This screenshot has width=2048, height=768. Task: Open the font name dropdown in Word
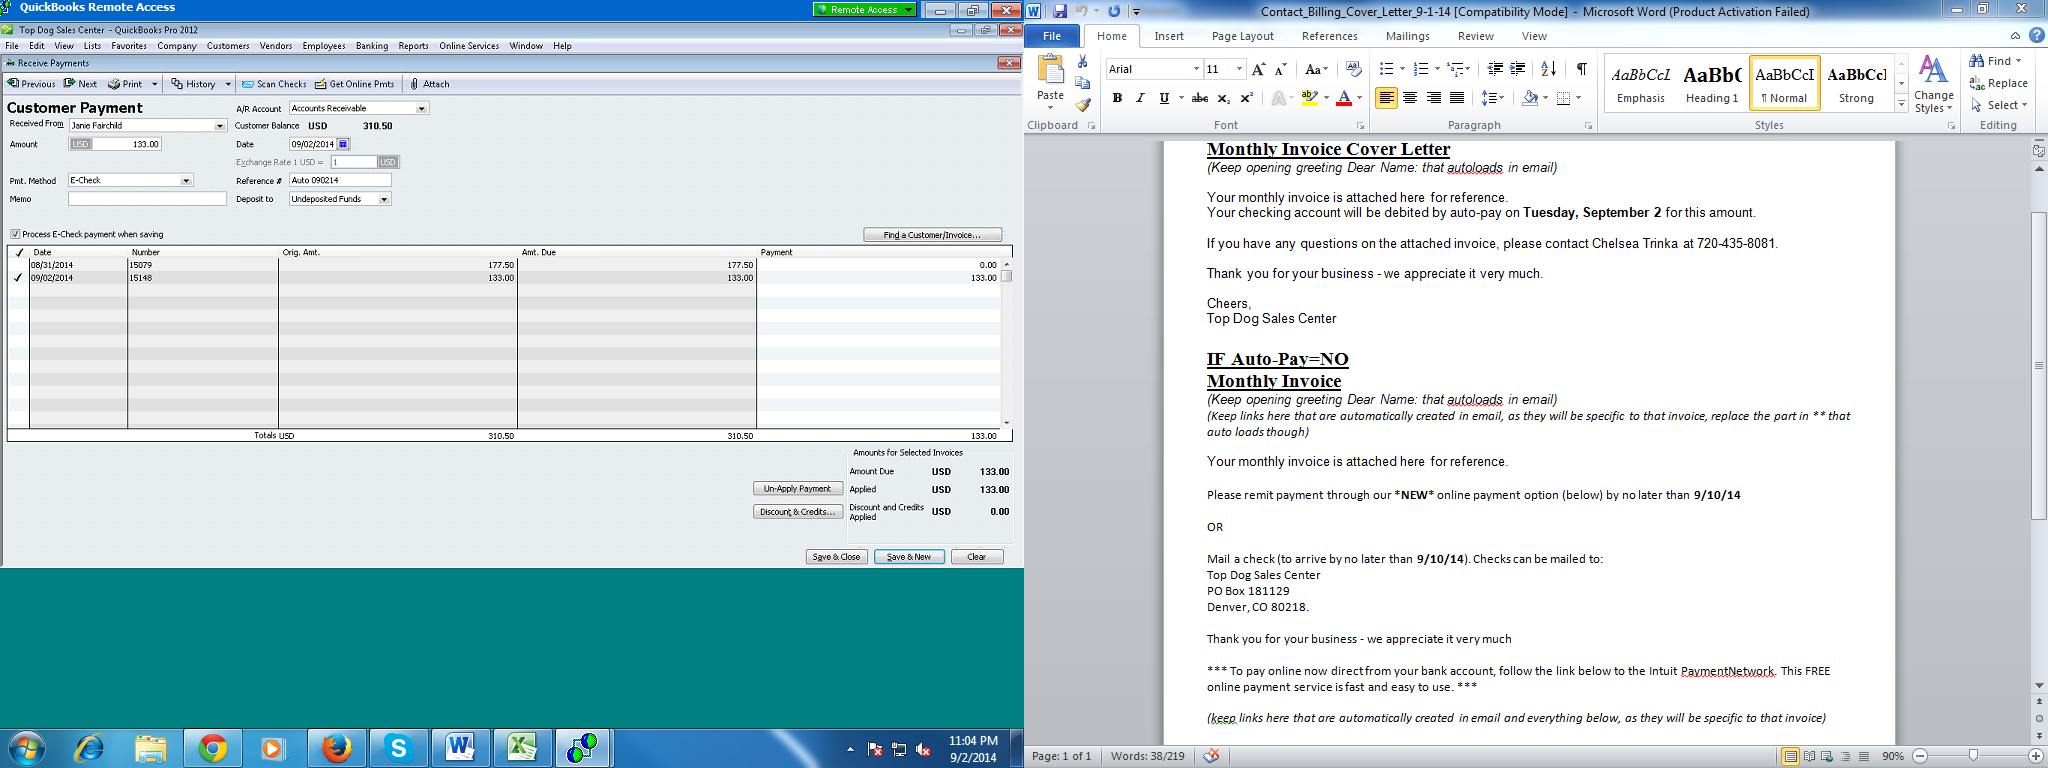coord(1196,69)
